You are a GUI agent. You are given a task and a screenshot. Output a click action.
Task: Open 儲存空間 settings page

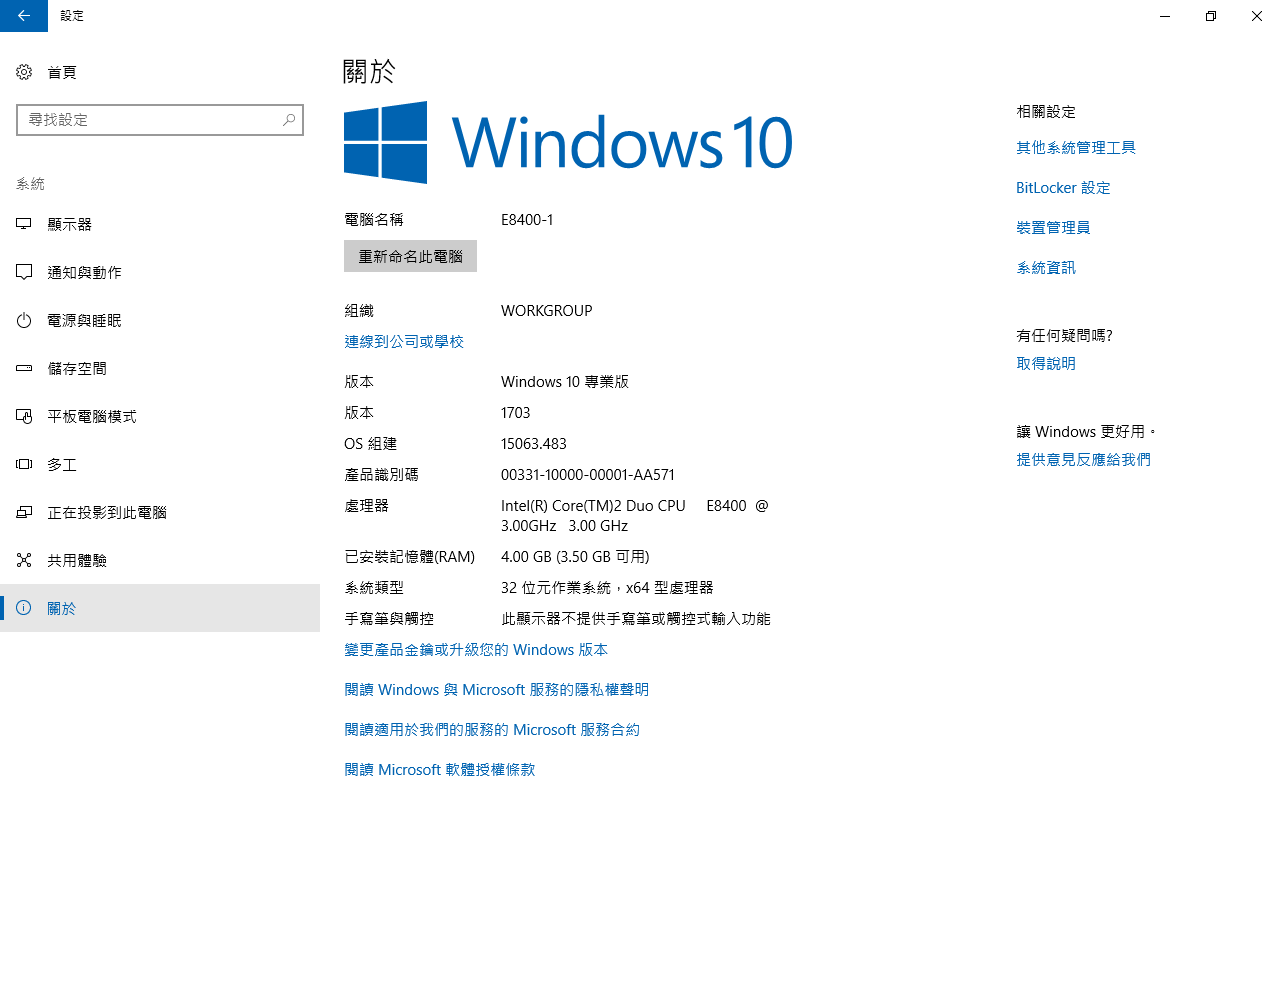[160, 368]
